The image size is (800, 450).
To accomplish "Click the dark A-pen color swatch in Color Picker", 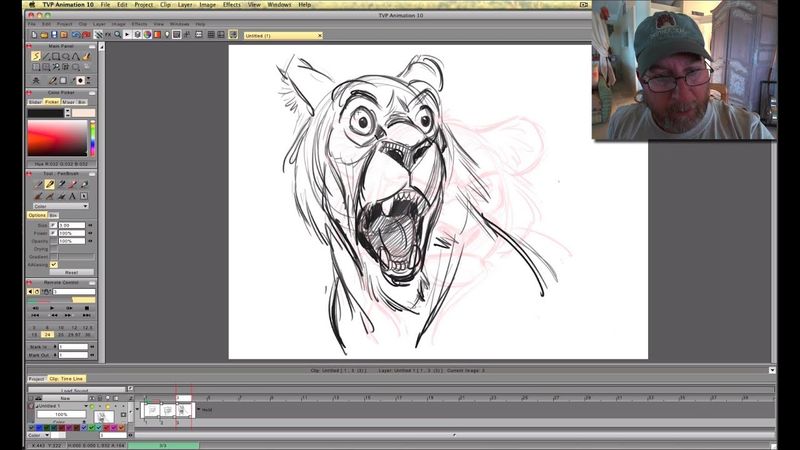I will click(45, 113).
